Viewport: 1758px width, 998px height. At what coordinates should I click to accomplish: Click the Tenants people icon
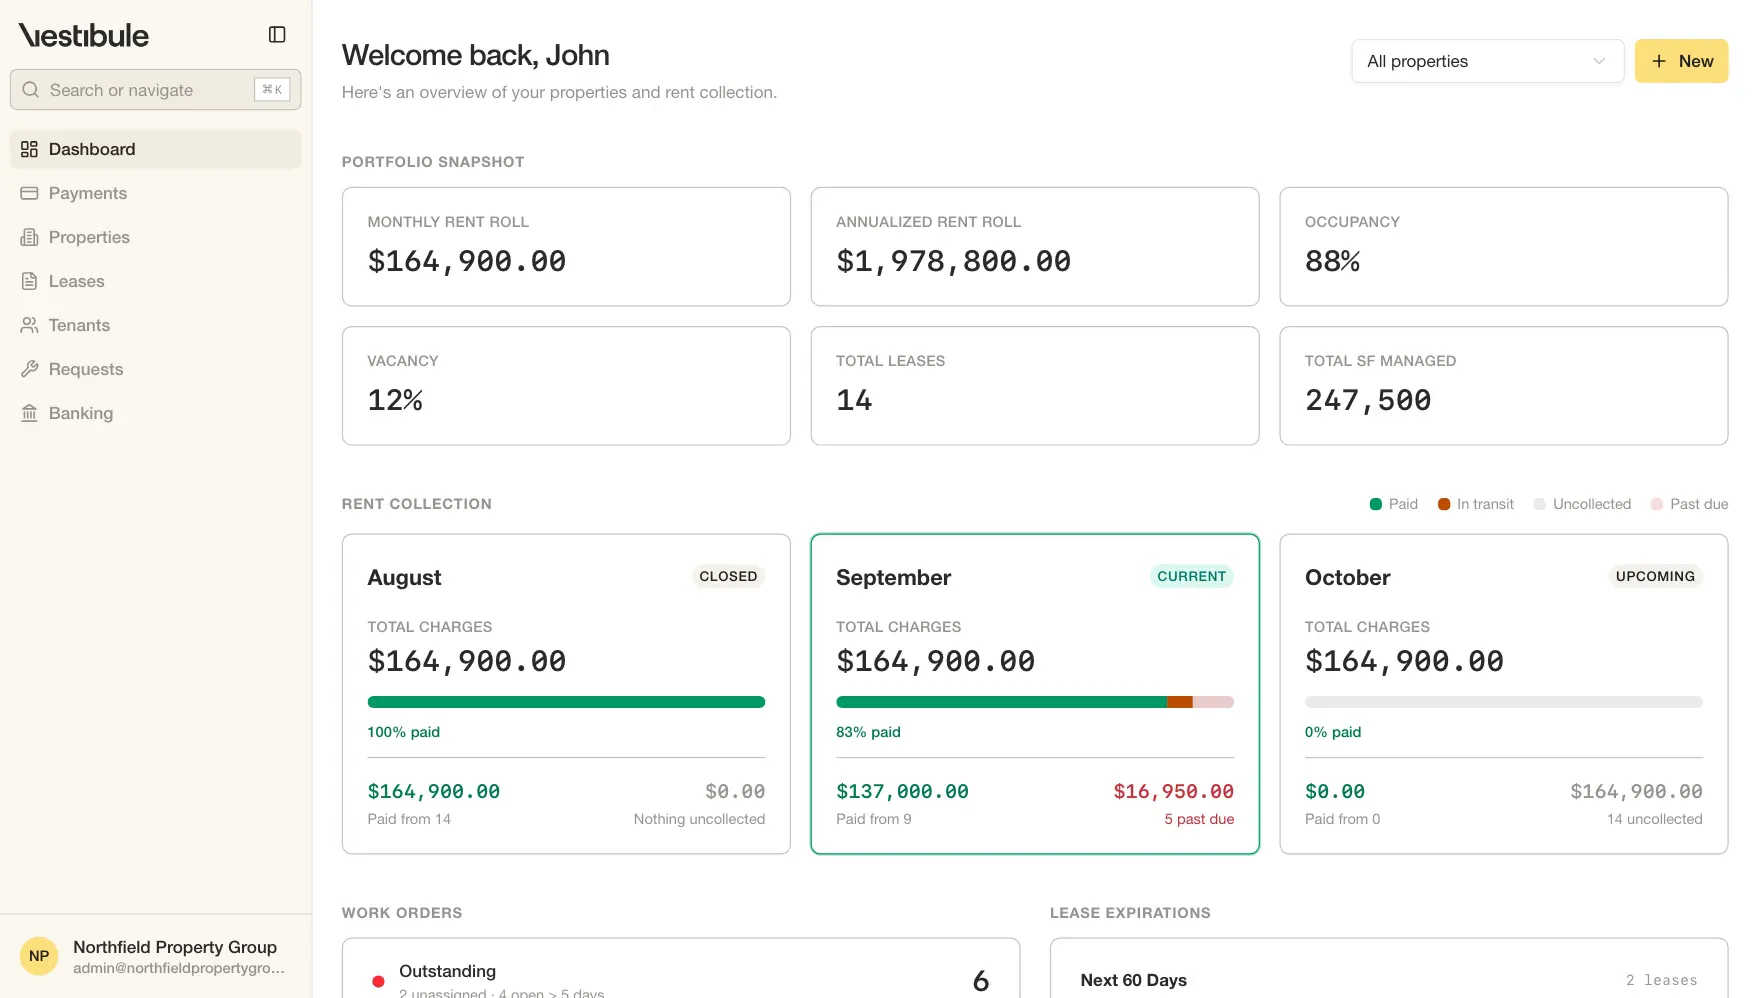pos(29,325)
